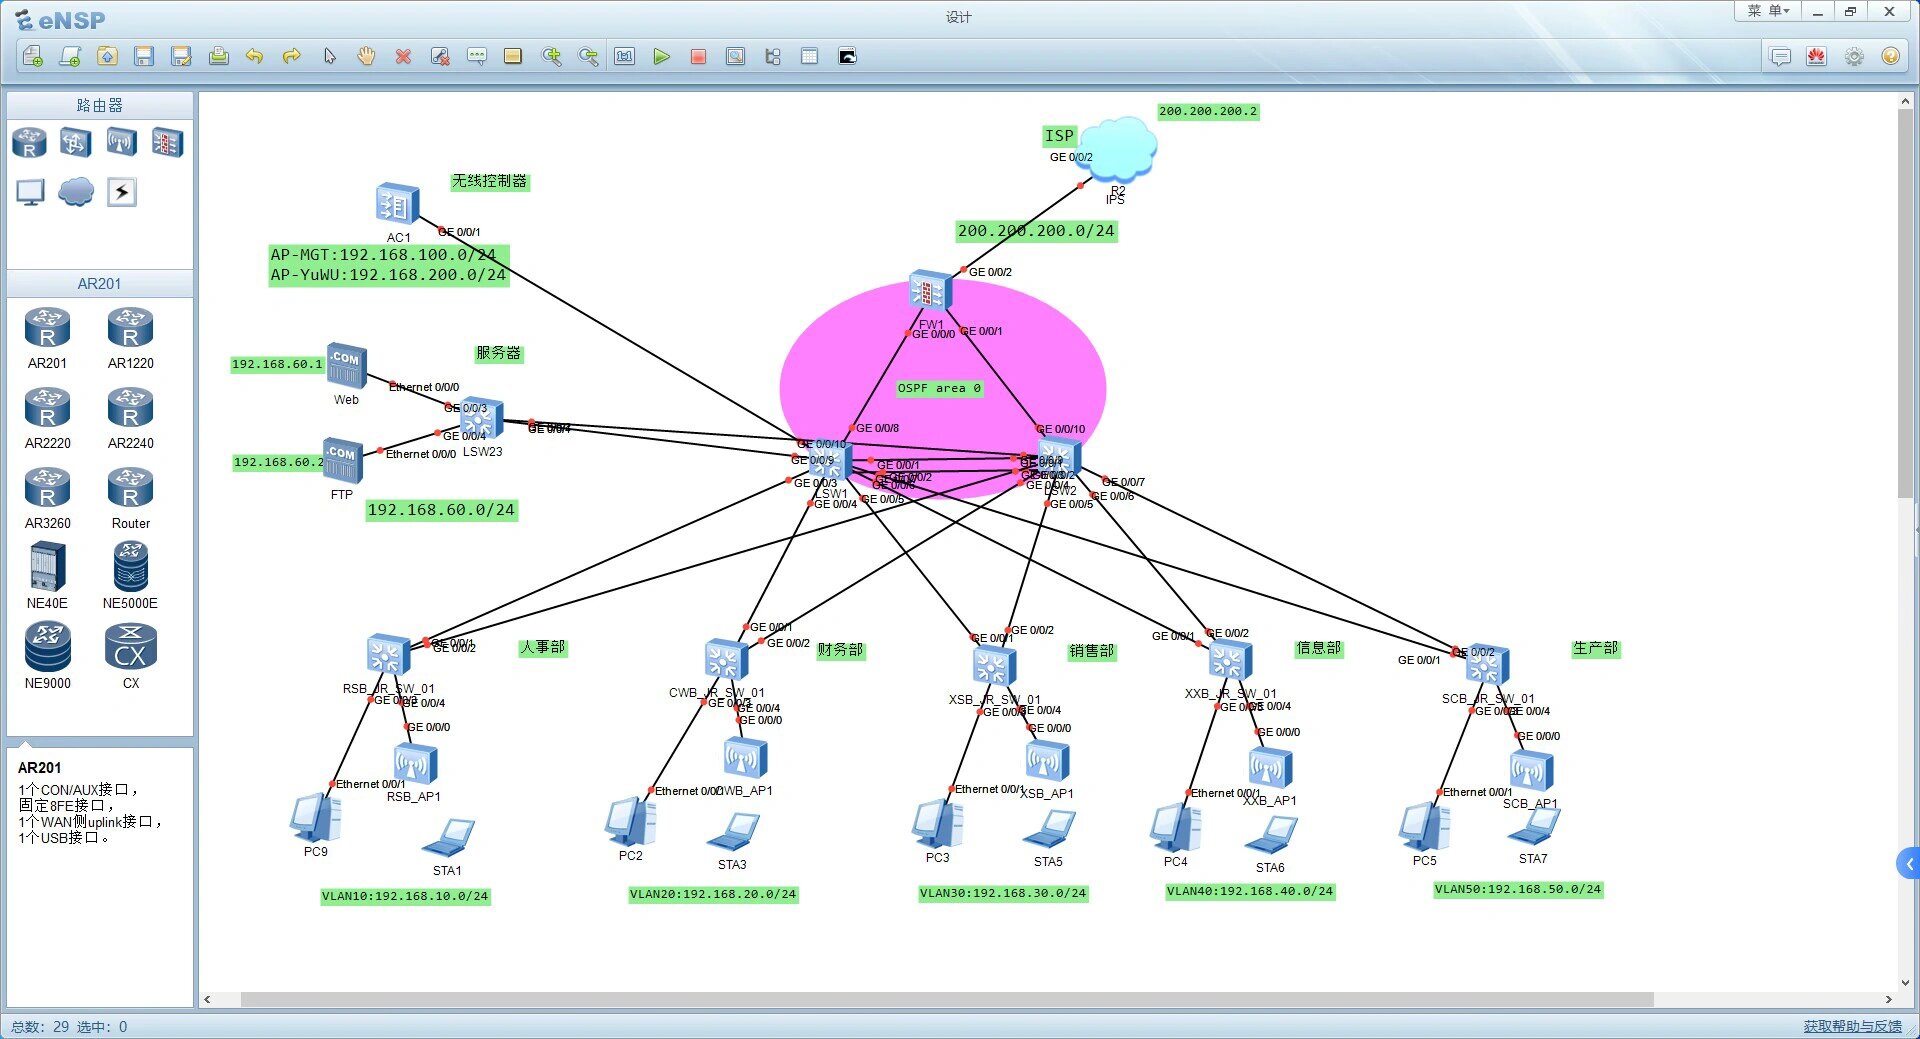Click the FW1 firewall node

pos(929,292)
